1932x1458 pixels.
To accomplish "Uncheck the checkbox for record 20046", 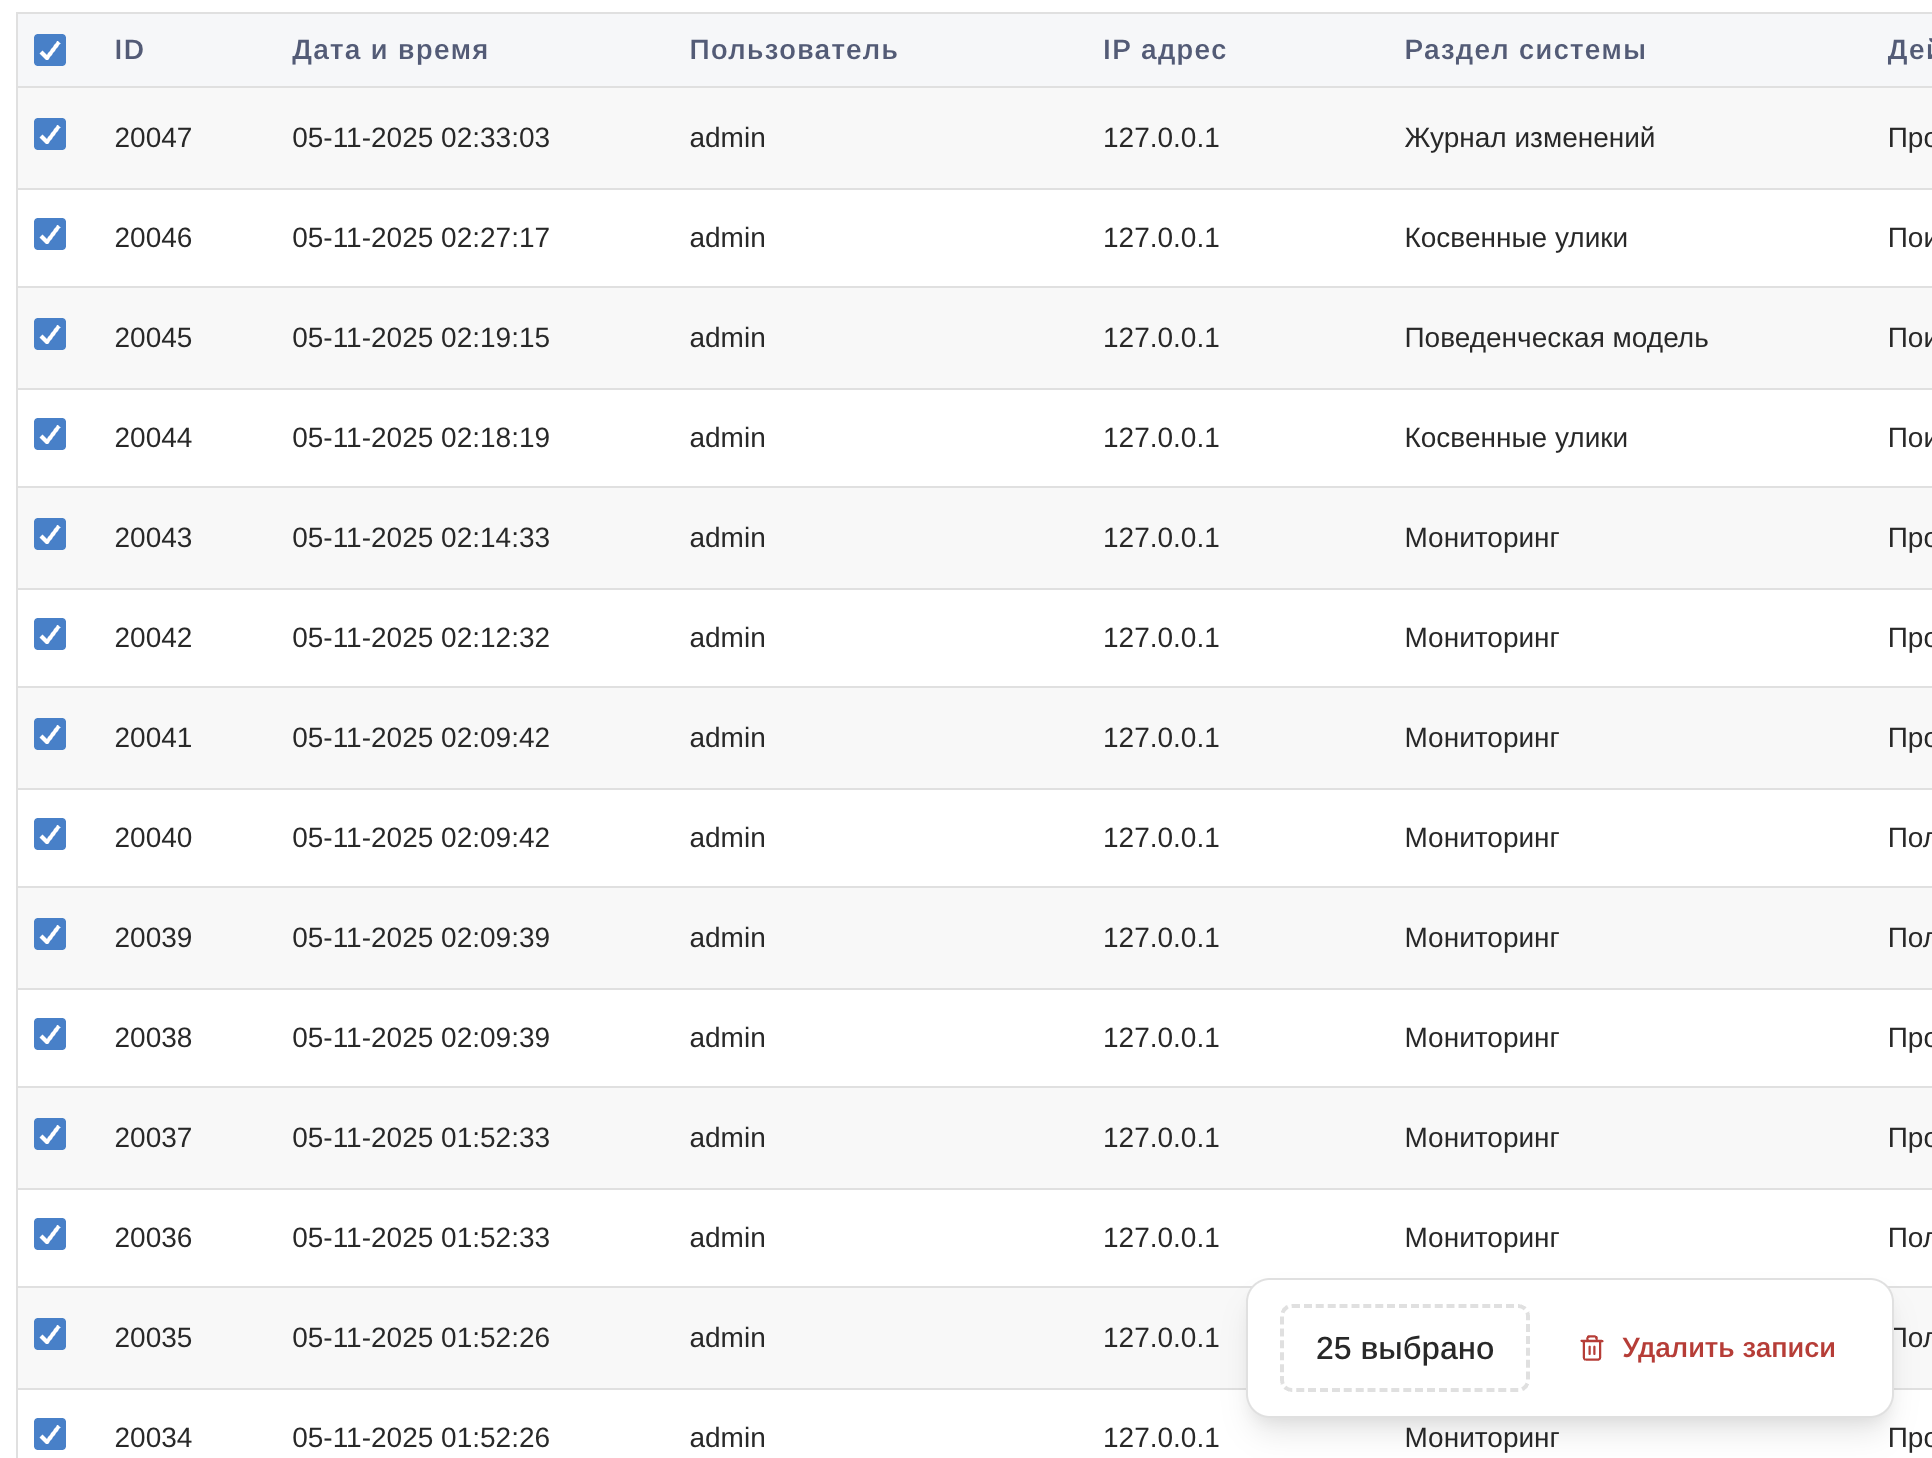I will (50, 234).
